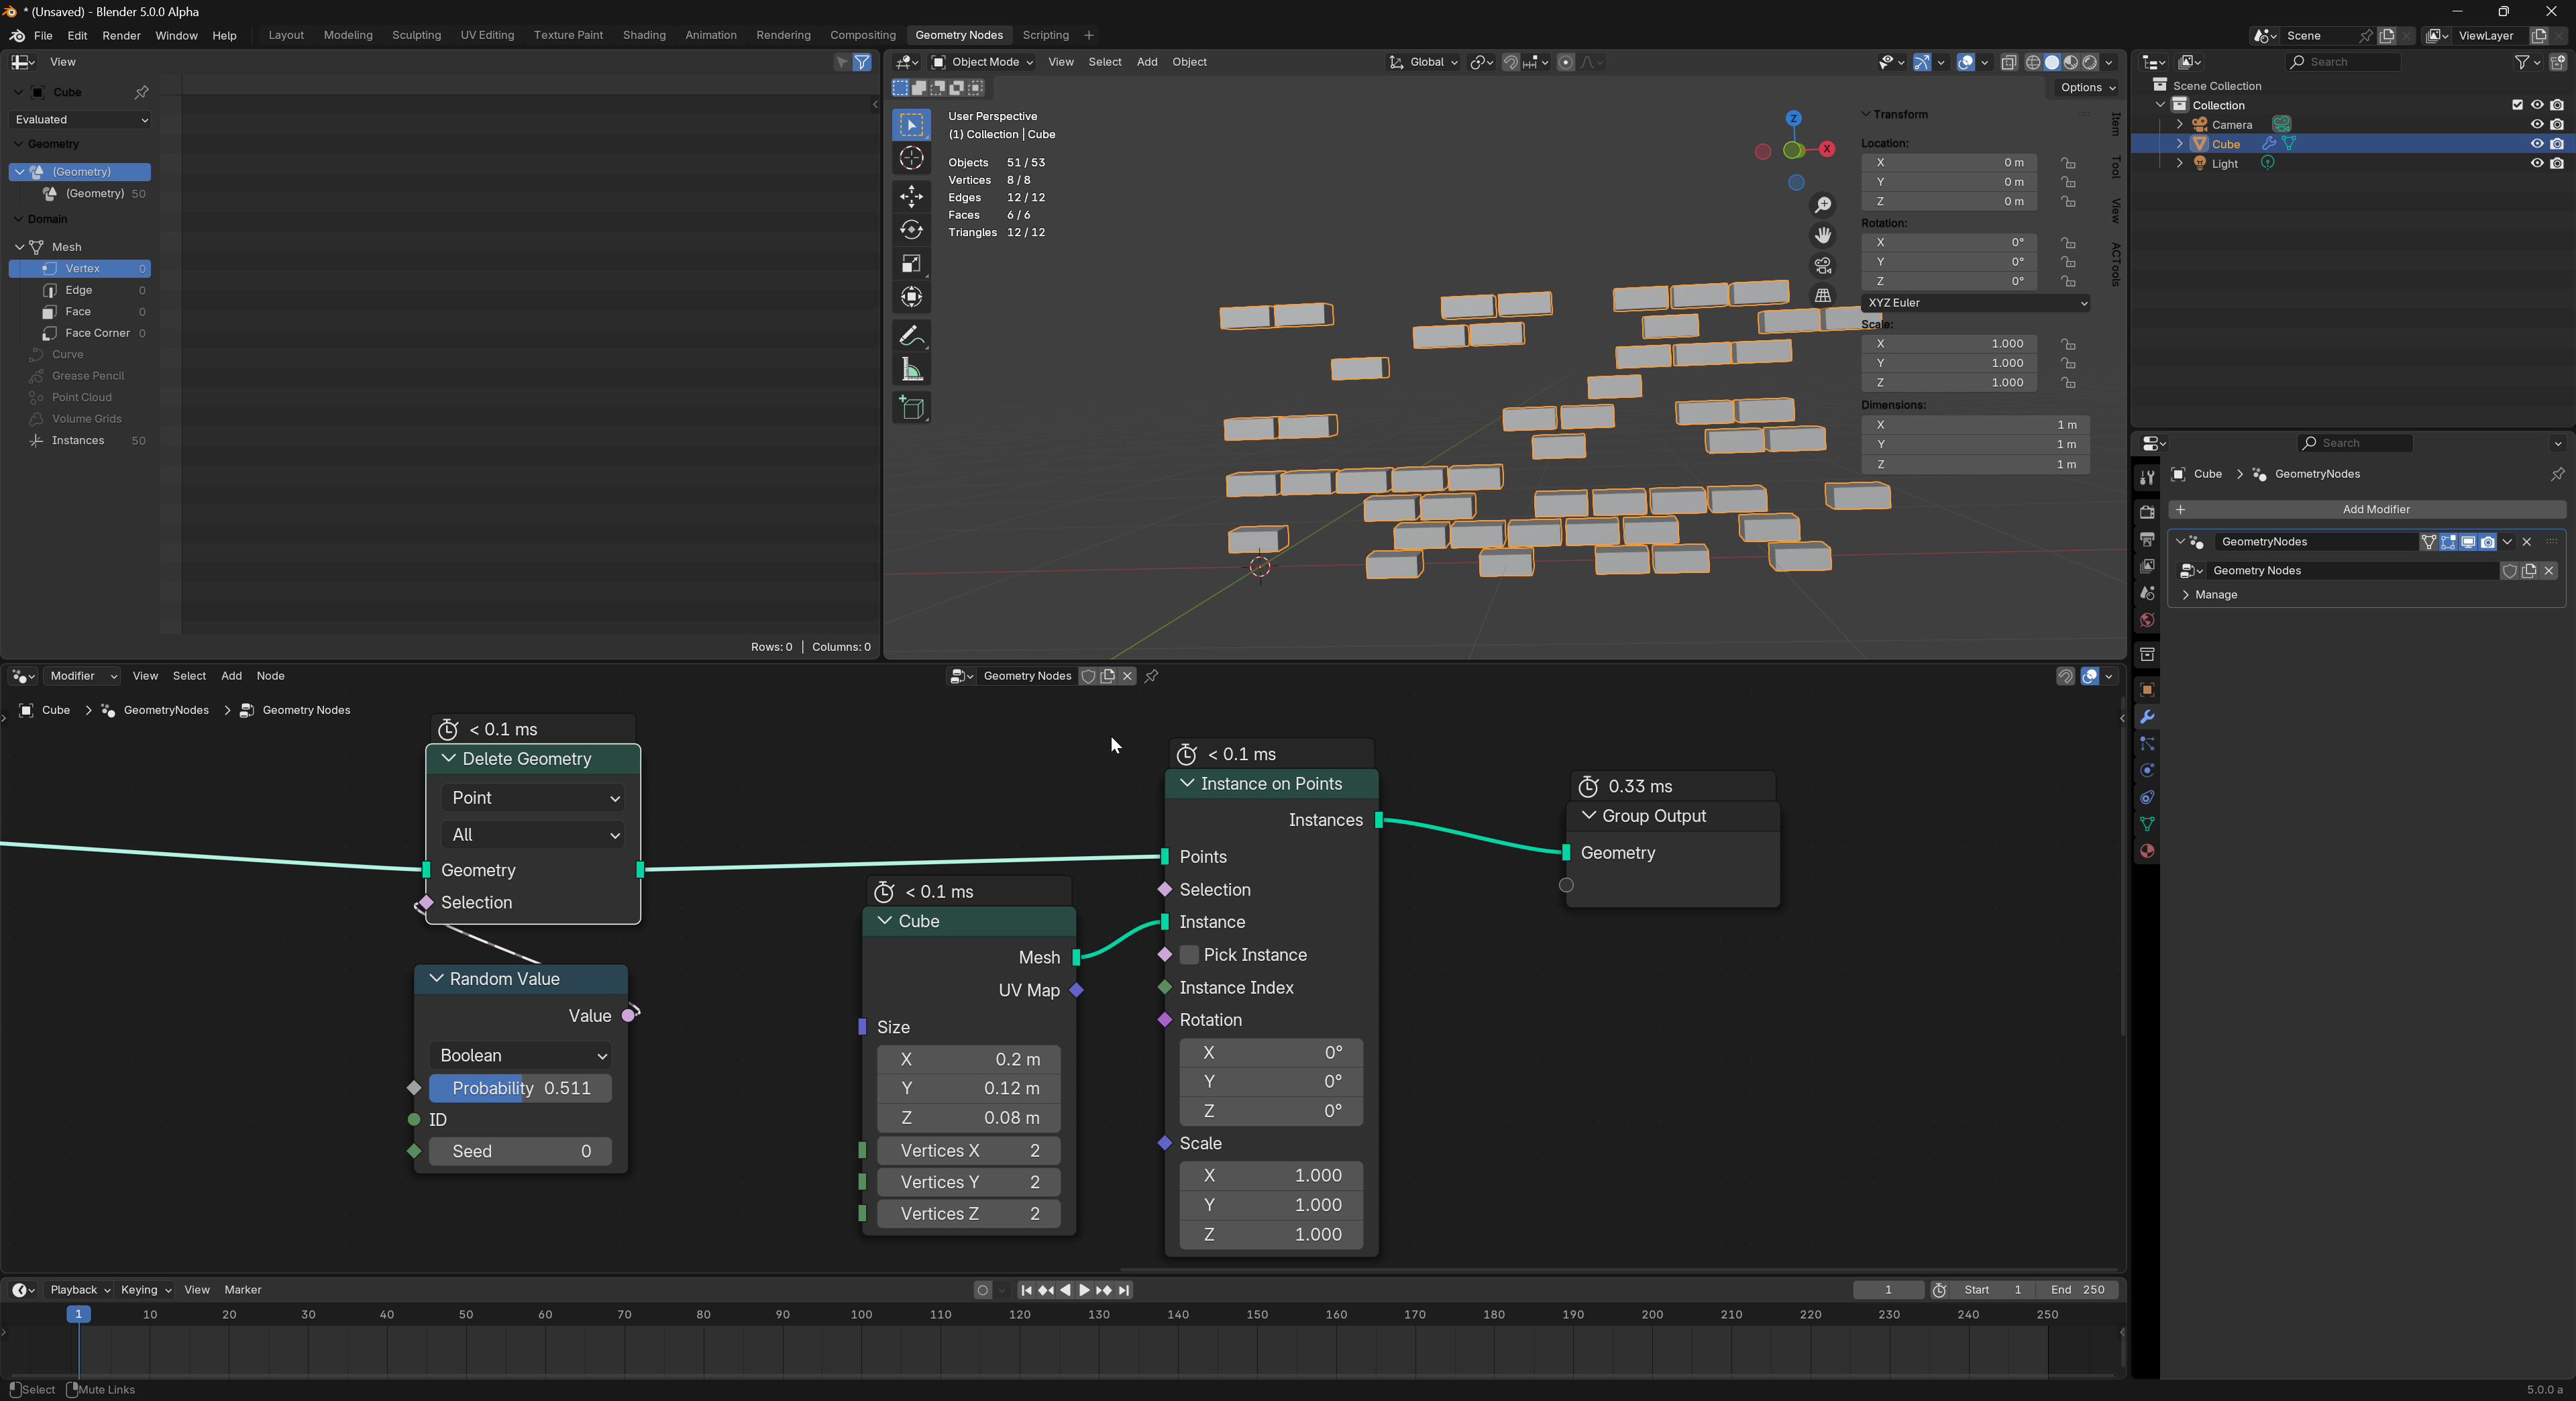Screen dimensions: 2576x1401
Task: Select the Cursor tool in viewport toolbar
Action: point(911,158)
